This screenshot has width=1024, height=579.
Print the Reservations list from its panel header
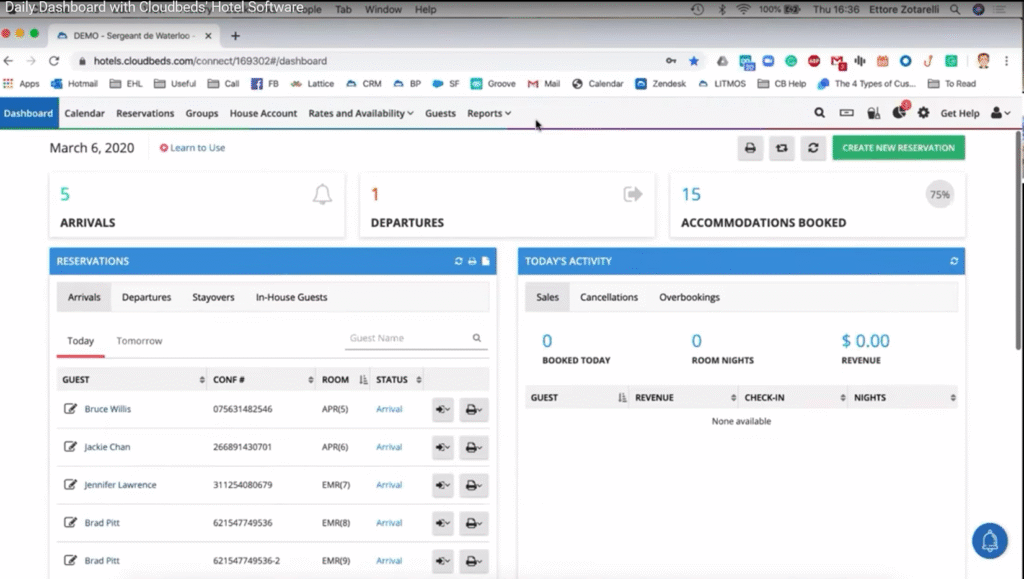(471, 261)
